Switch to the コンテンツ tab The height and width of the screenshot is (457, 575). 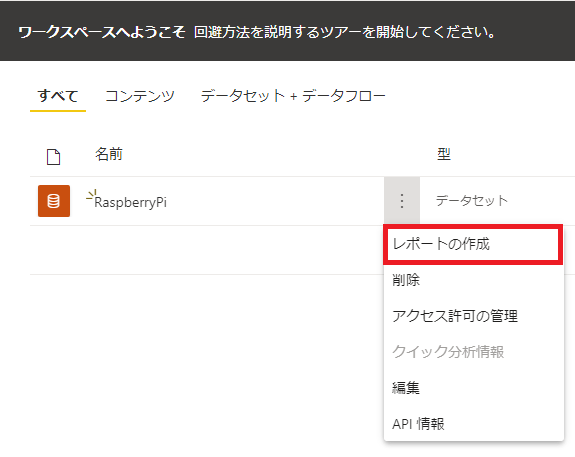pos(140,96)
